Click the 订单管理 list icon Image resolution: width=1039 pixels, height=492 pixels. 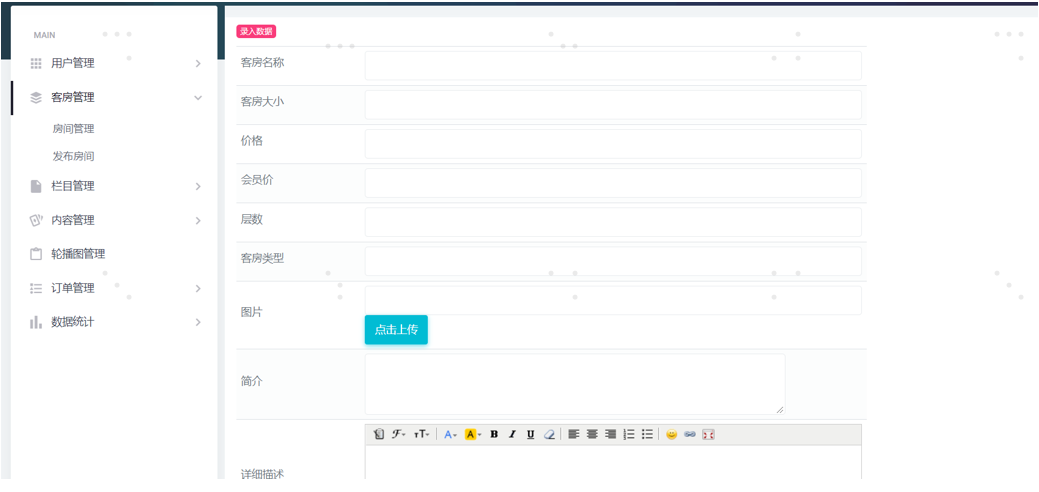click(36, 288)
